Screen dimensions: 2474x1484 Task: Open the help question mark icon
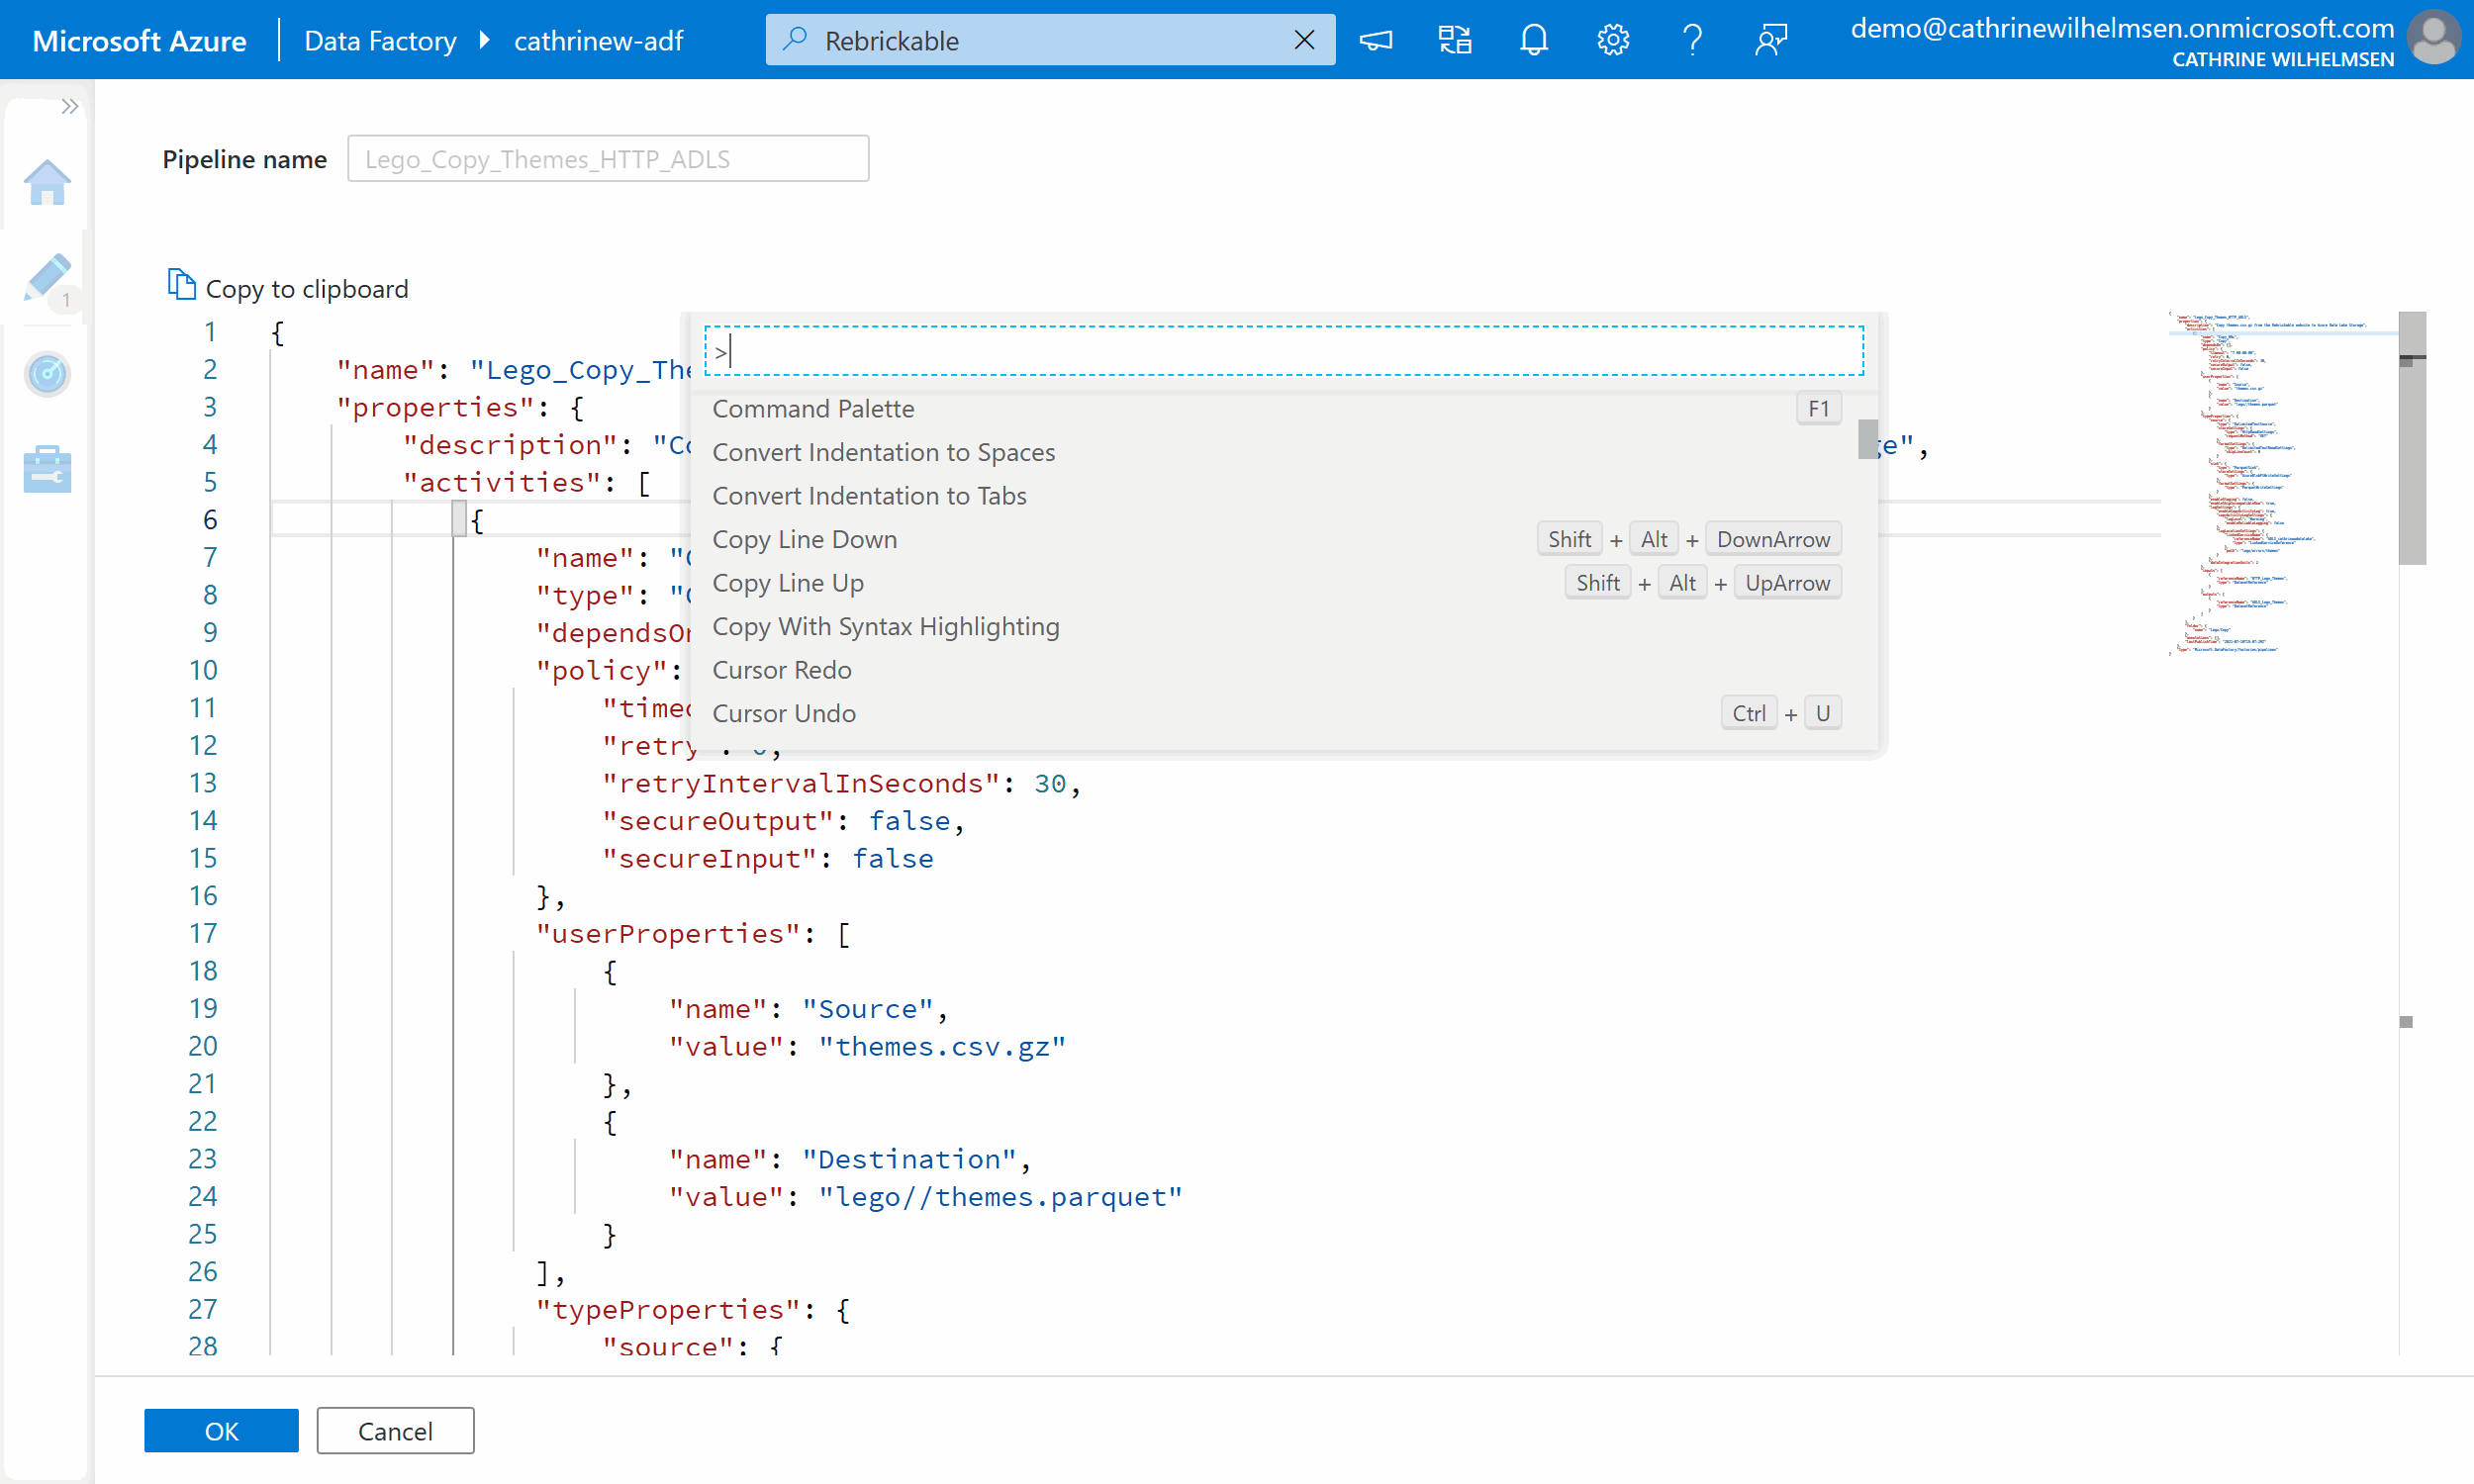(x=1692, y=40)
